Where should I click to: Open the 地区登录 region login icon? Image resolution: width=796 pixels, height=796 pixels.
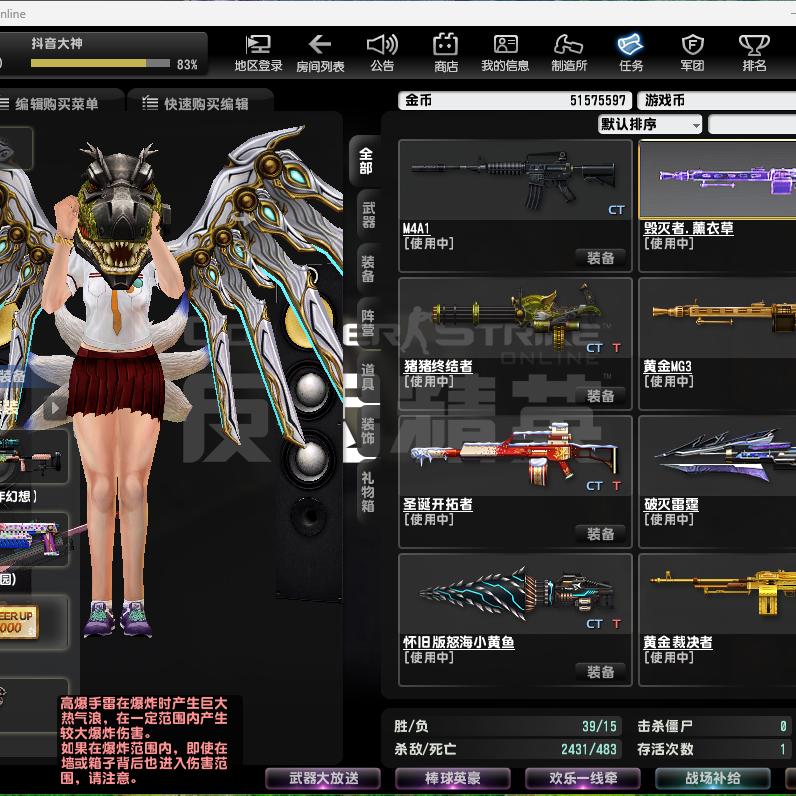258,52
